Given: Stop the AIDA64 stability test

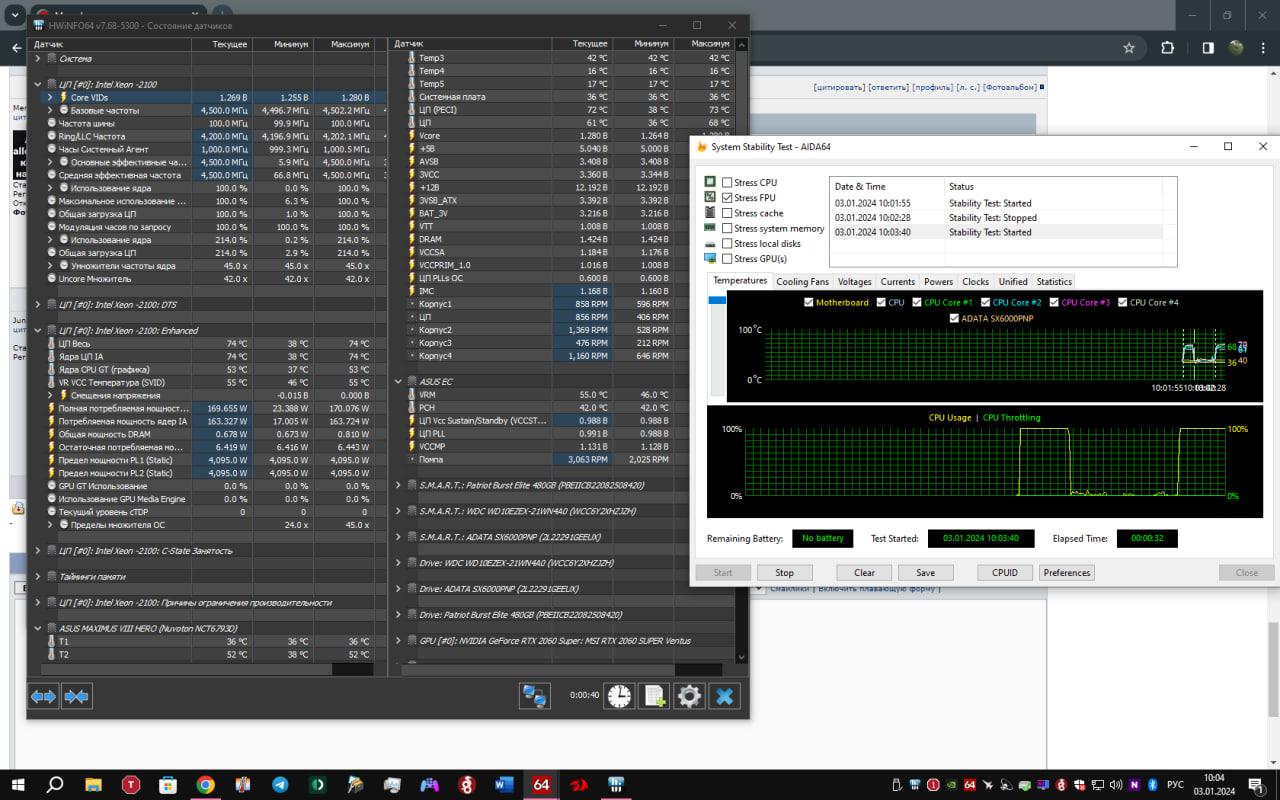Looking at the screenshot, I should (785, 573).
